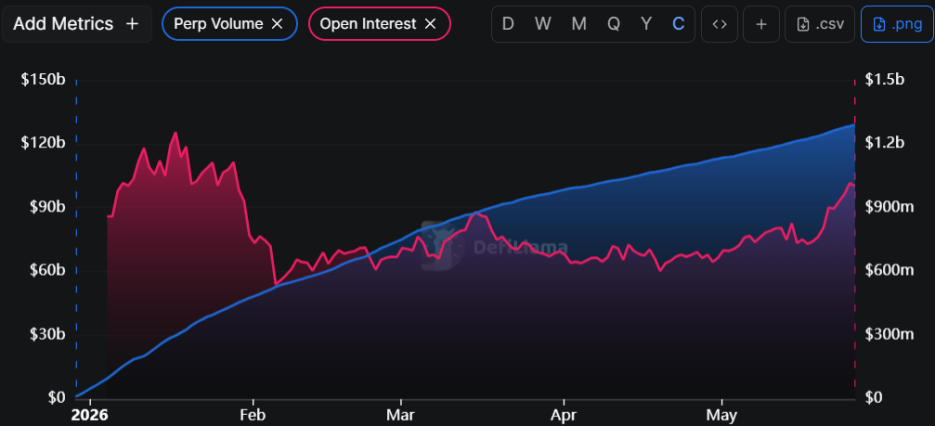Click the download icon in .png button

pos(879,24)
